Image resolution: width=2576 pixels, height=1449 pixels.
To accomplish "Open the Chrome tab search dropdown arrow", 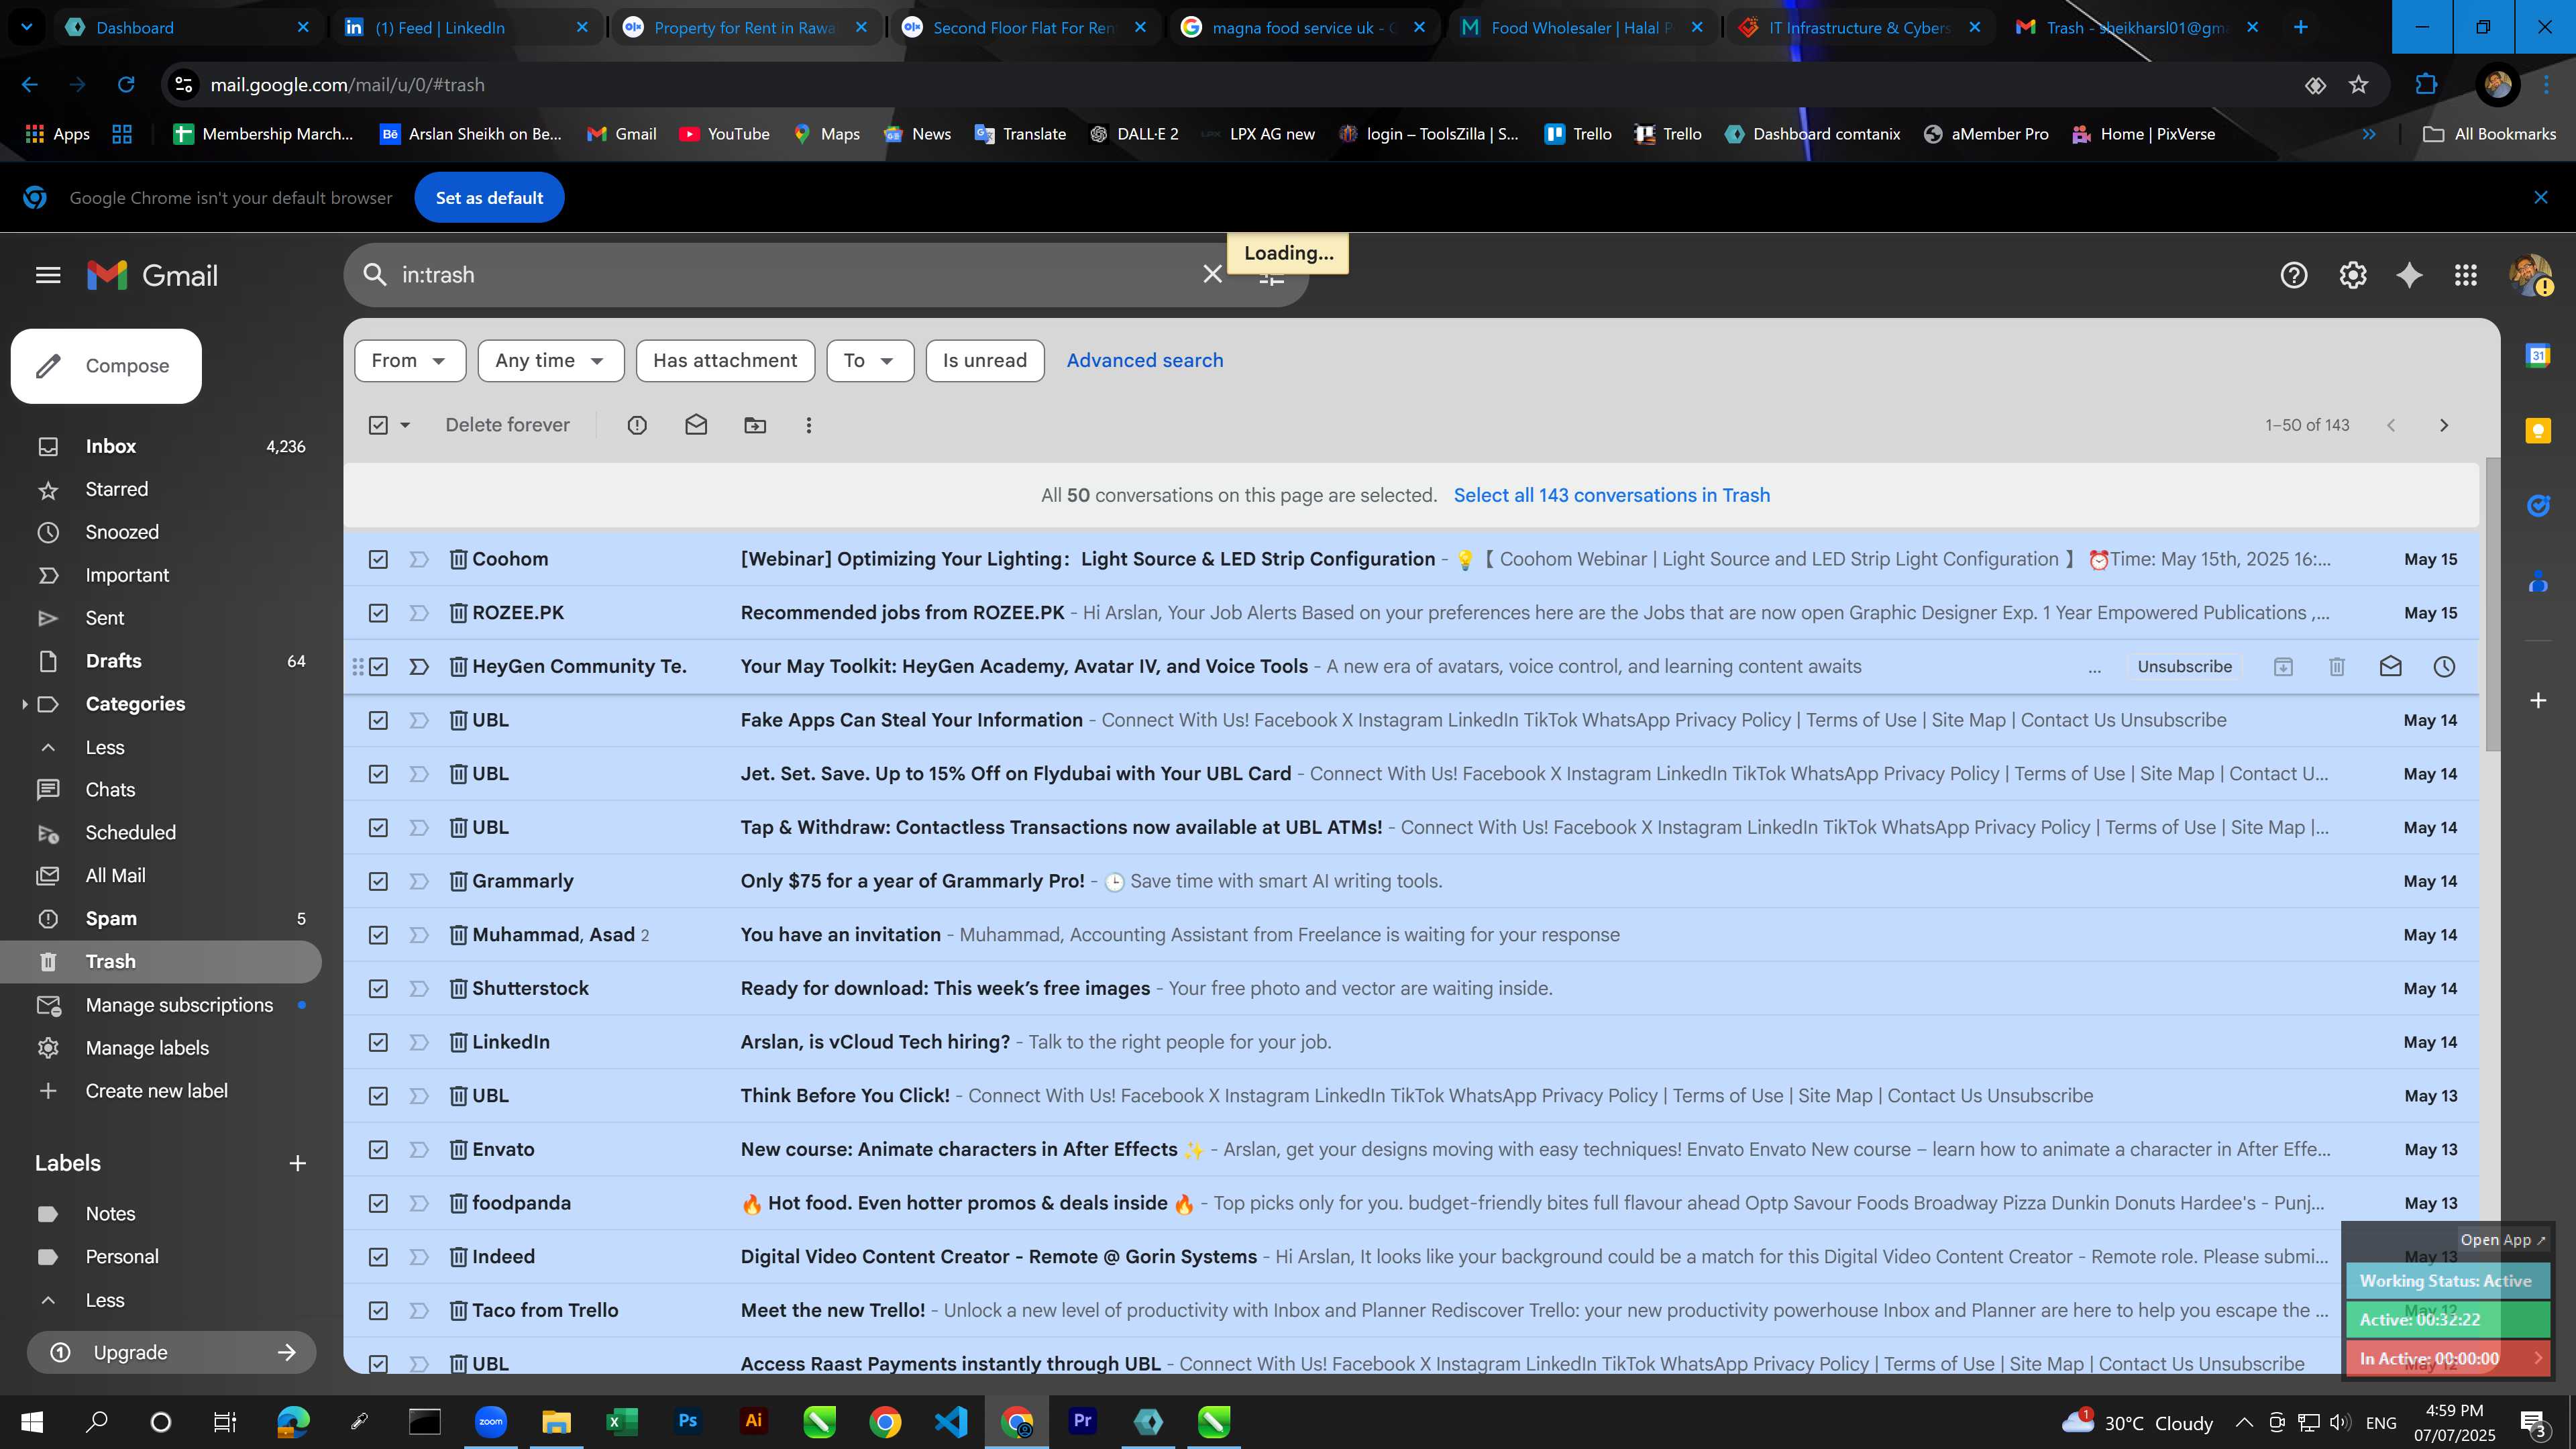I will pyautogui.click(x=27, y=27).
